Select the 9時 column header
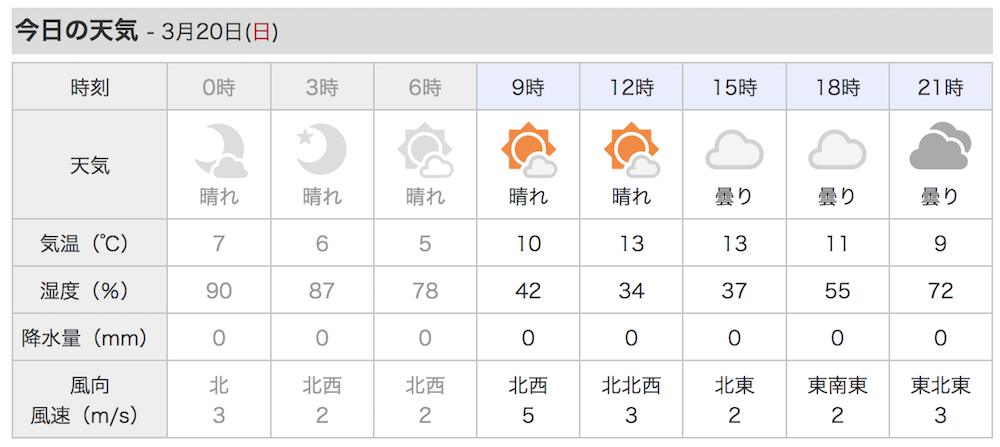 pos(528,86)
